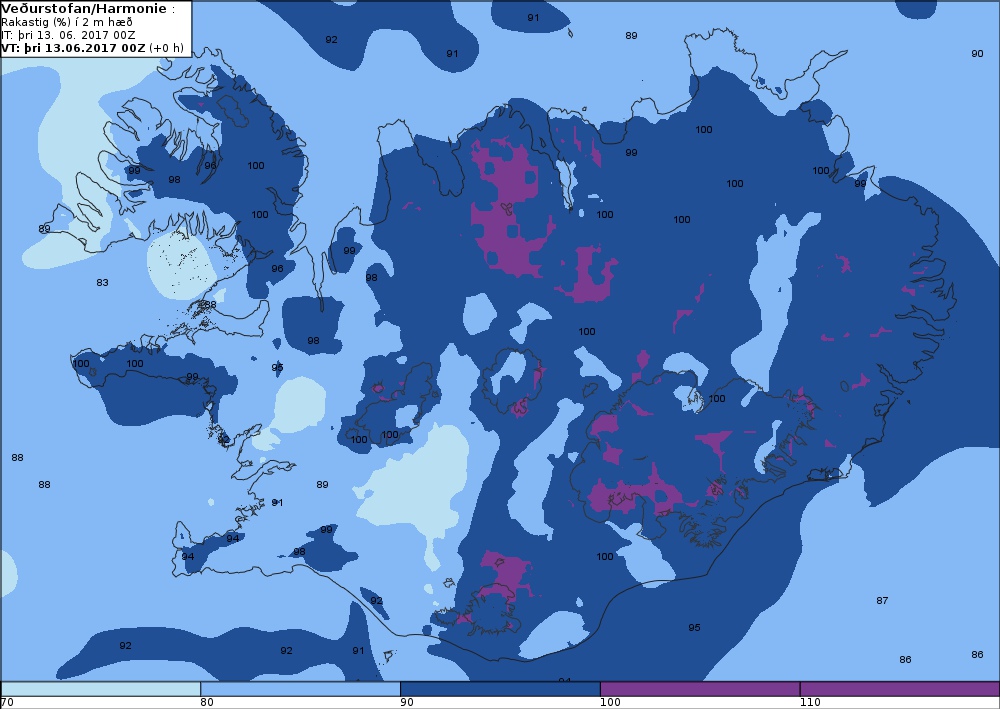Click the legend scale label 70
Image resolution: width=1000 pixels, height=709 pixels.
pos(8,703)
